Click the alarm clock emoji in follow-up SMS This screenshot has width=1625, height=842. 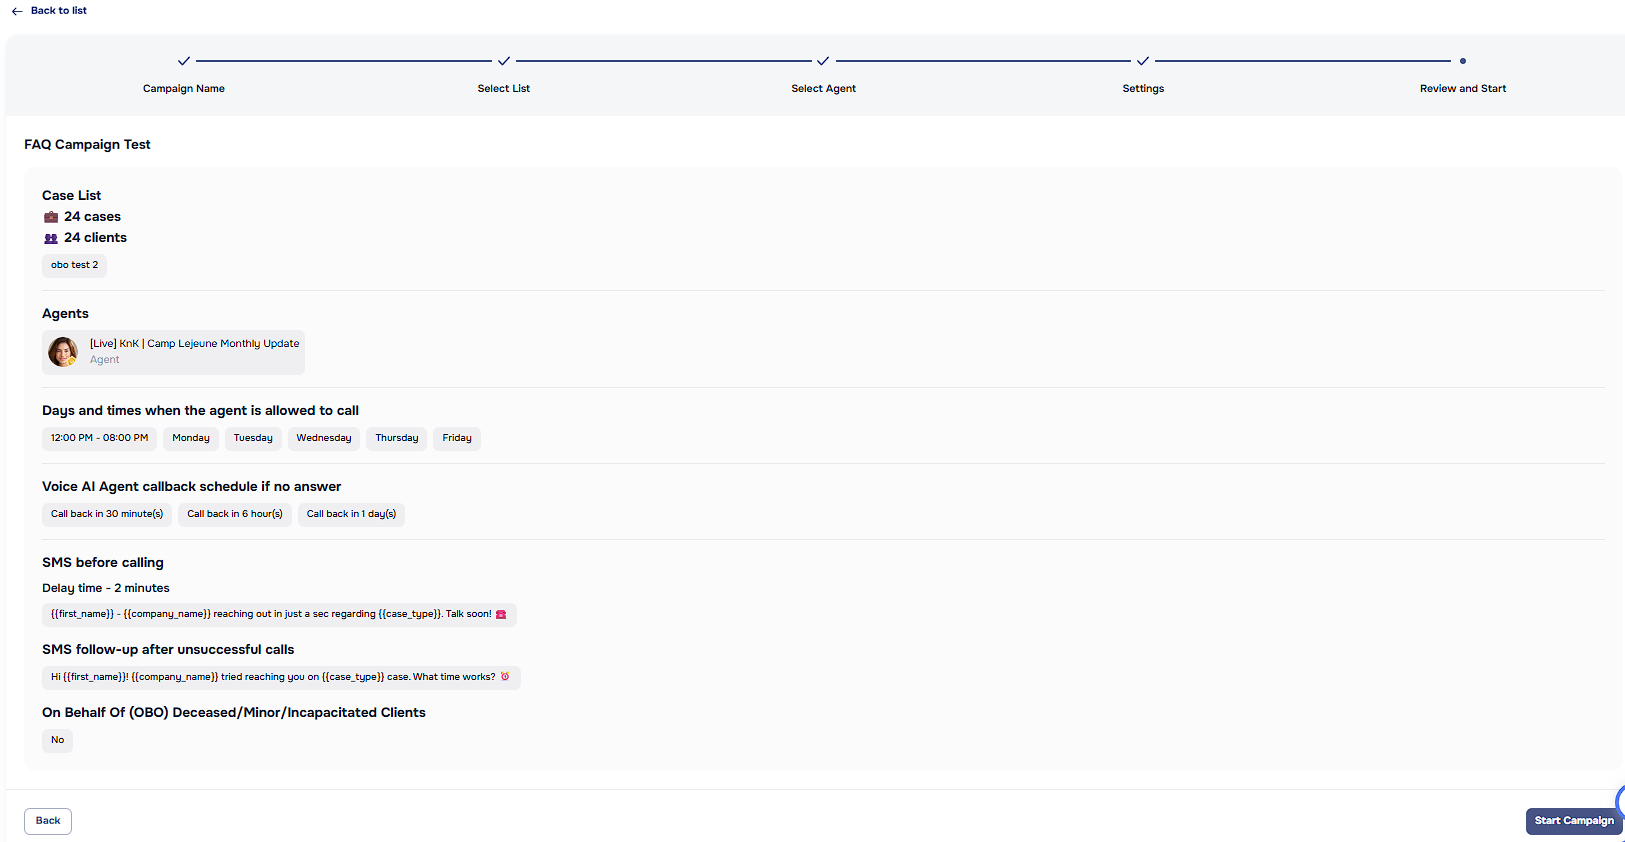(505, 677)
